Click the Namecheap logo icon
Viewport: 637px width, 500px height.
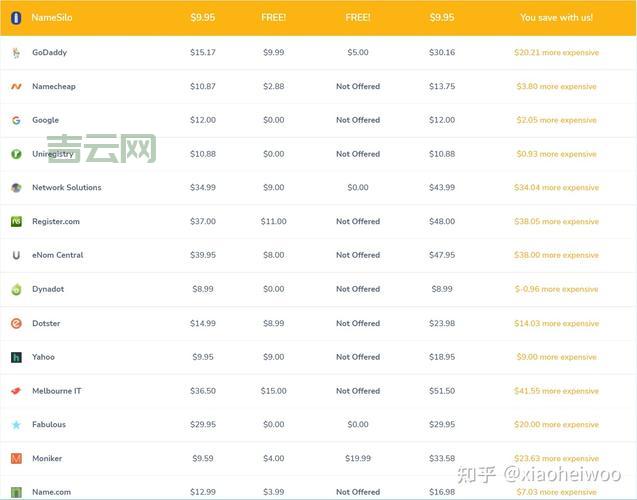16,87
